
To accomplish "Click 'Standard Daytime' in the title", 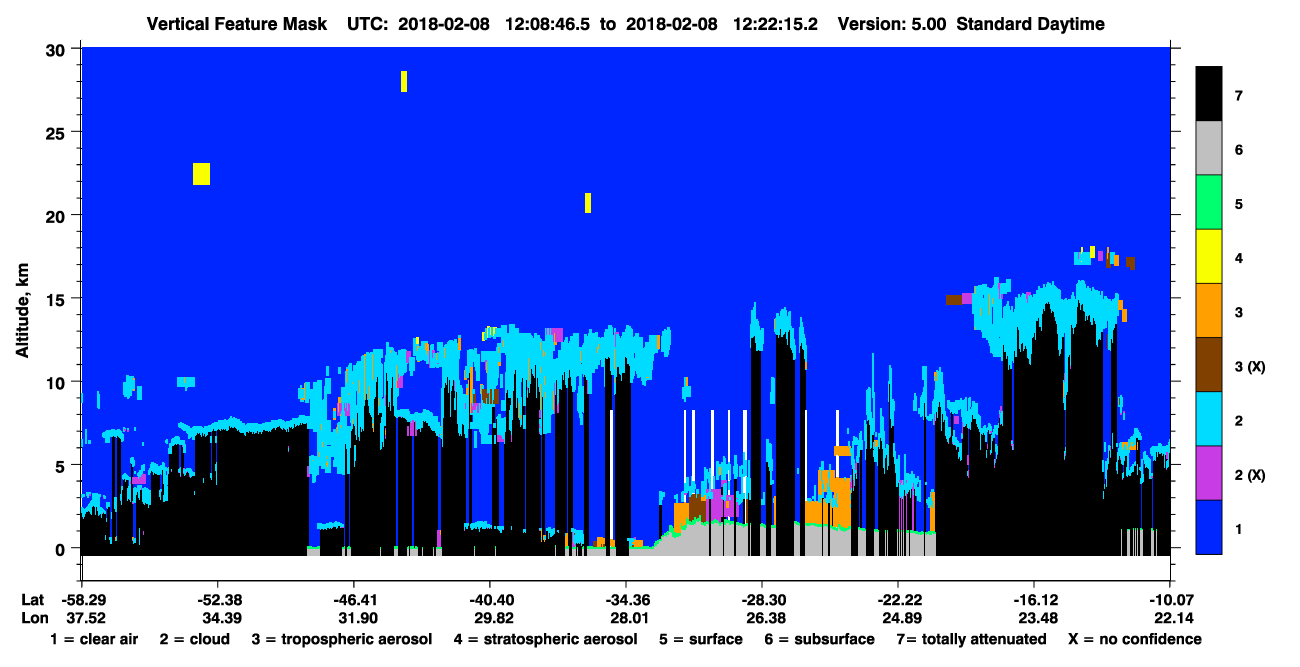I will point(1031,24).
